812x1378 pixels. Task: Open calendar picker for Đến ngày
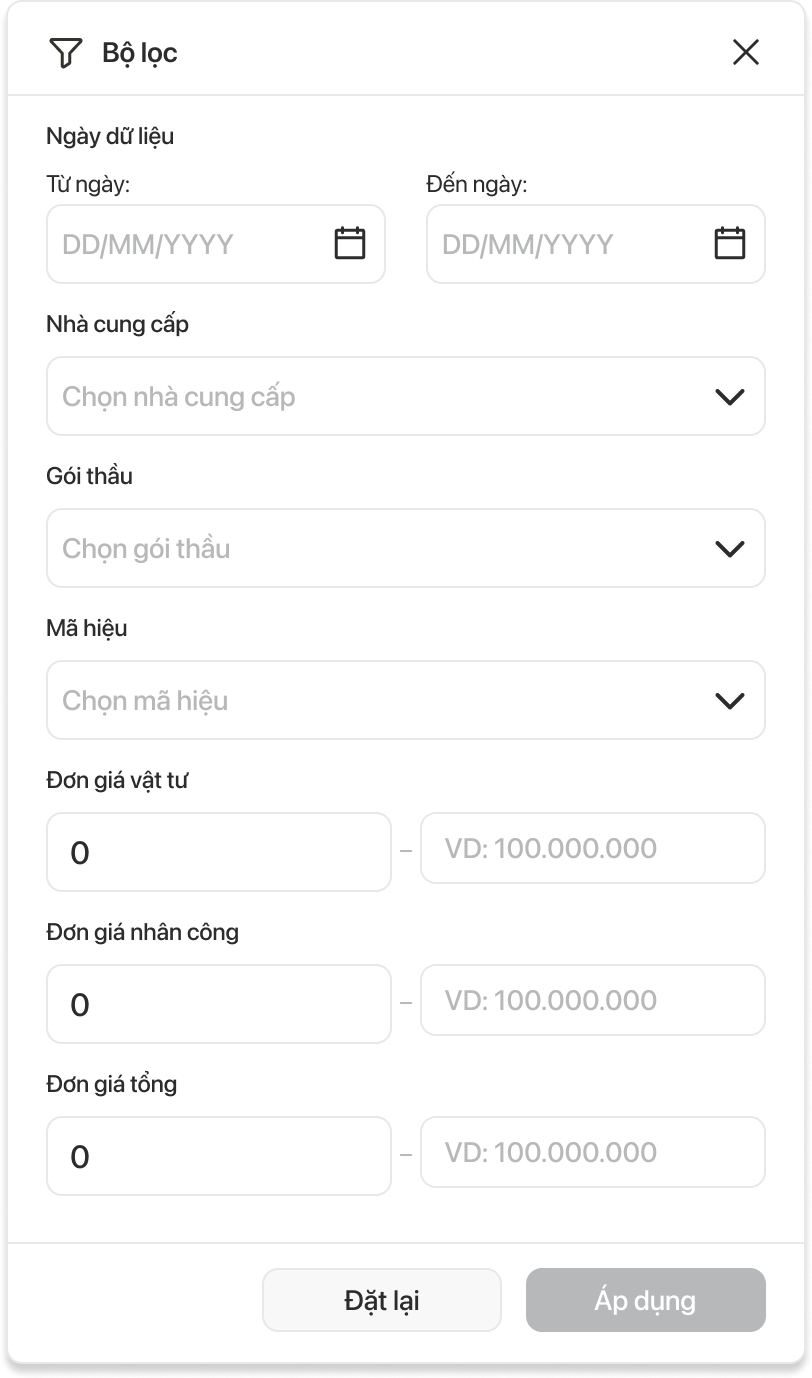click(x=729, y=243)
